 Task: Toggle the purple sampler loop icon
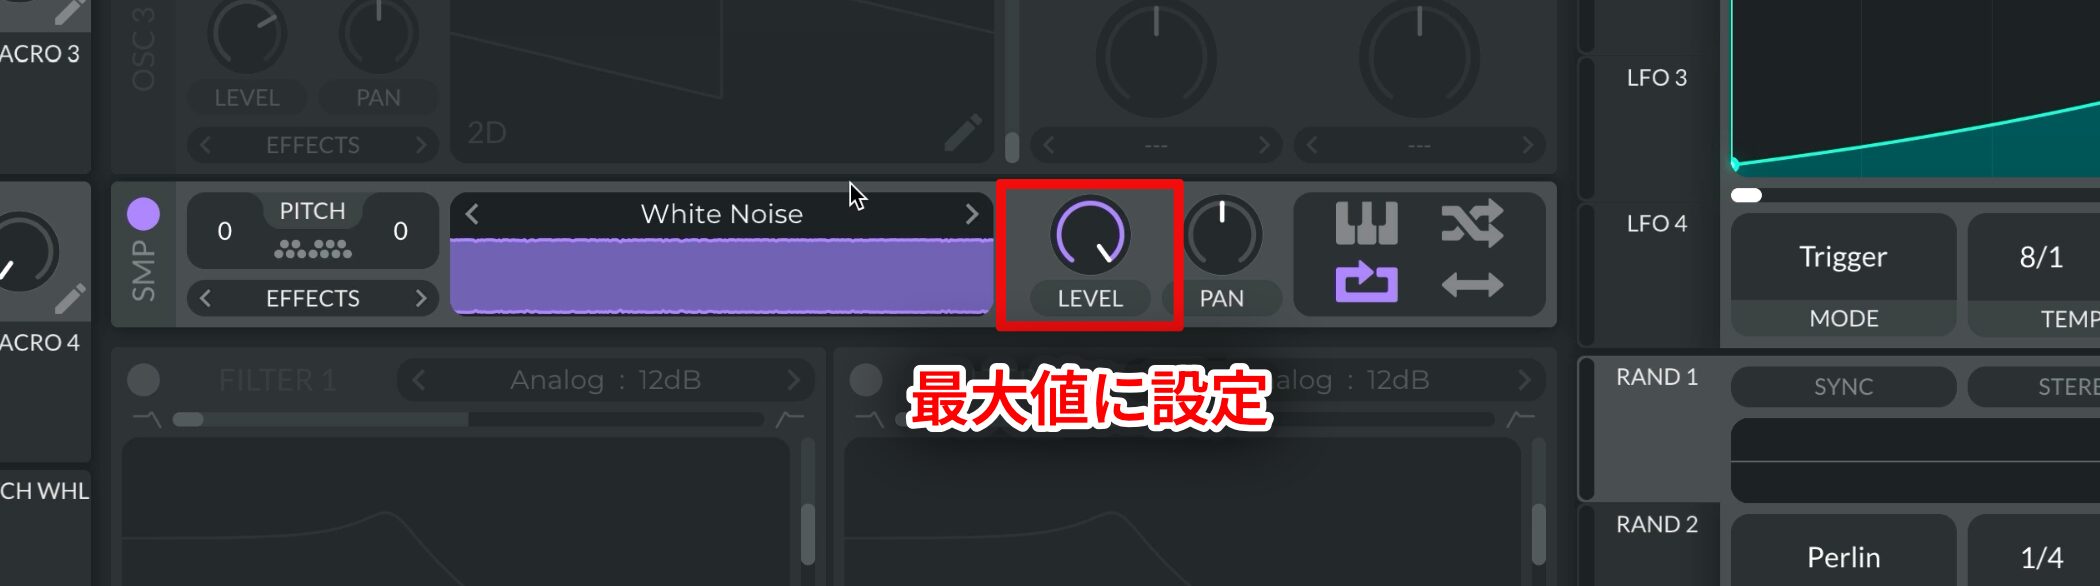click(1366, 284)
